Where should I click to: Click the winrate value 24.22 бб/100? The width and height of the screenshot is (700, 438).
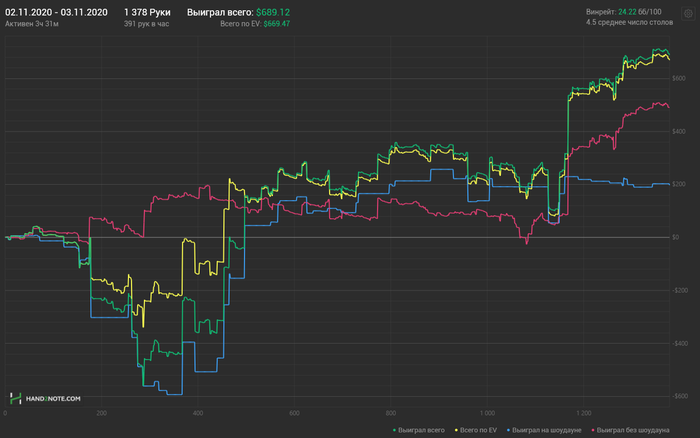click(640, 12)
